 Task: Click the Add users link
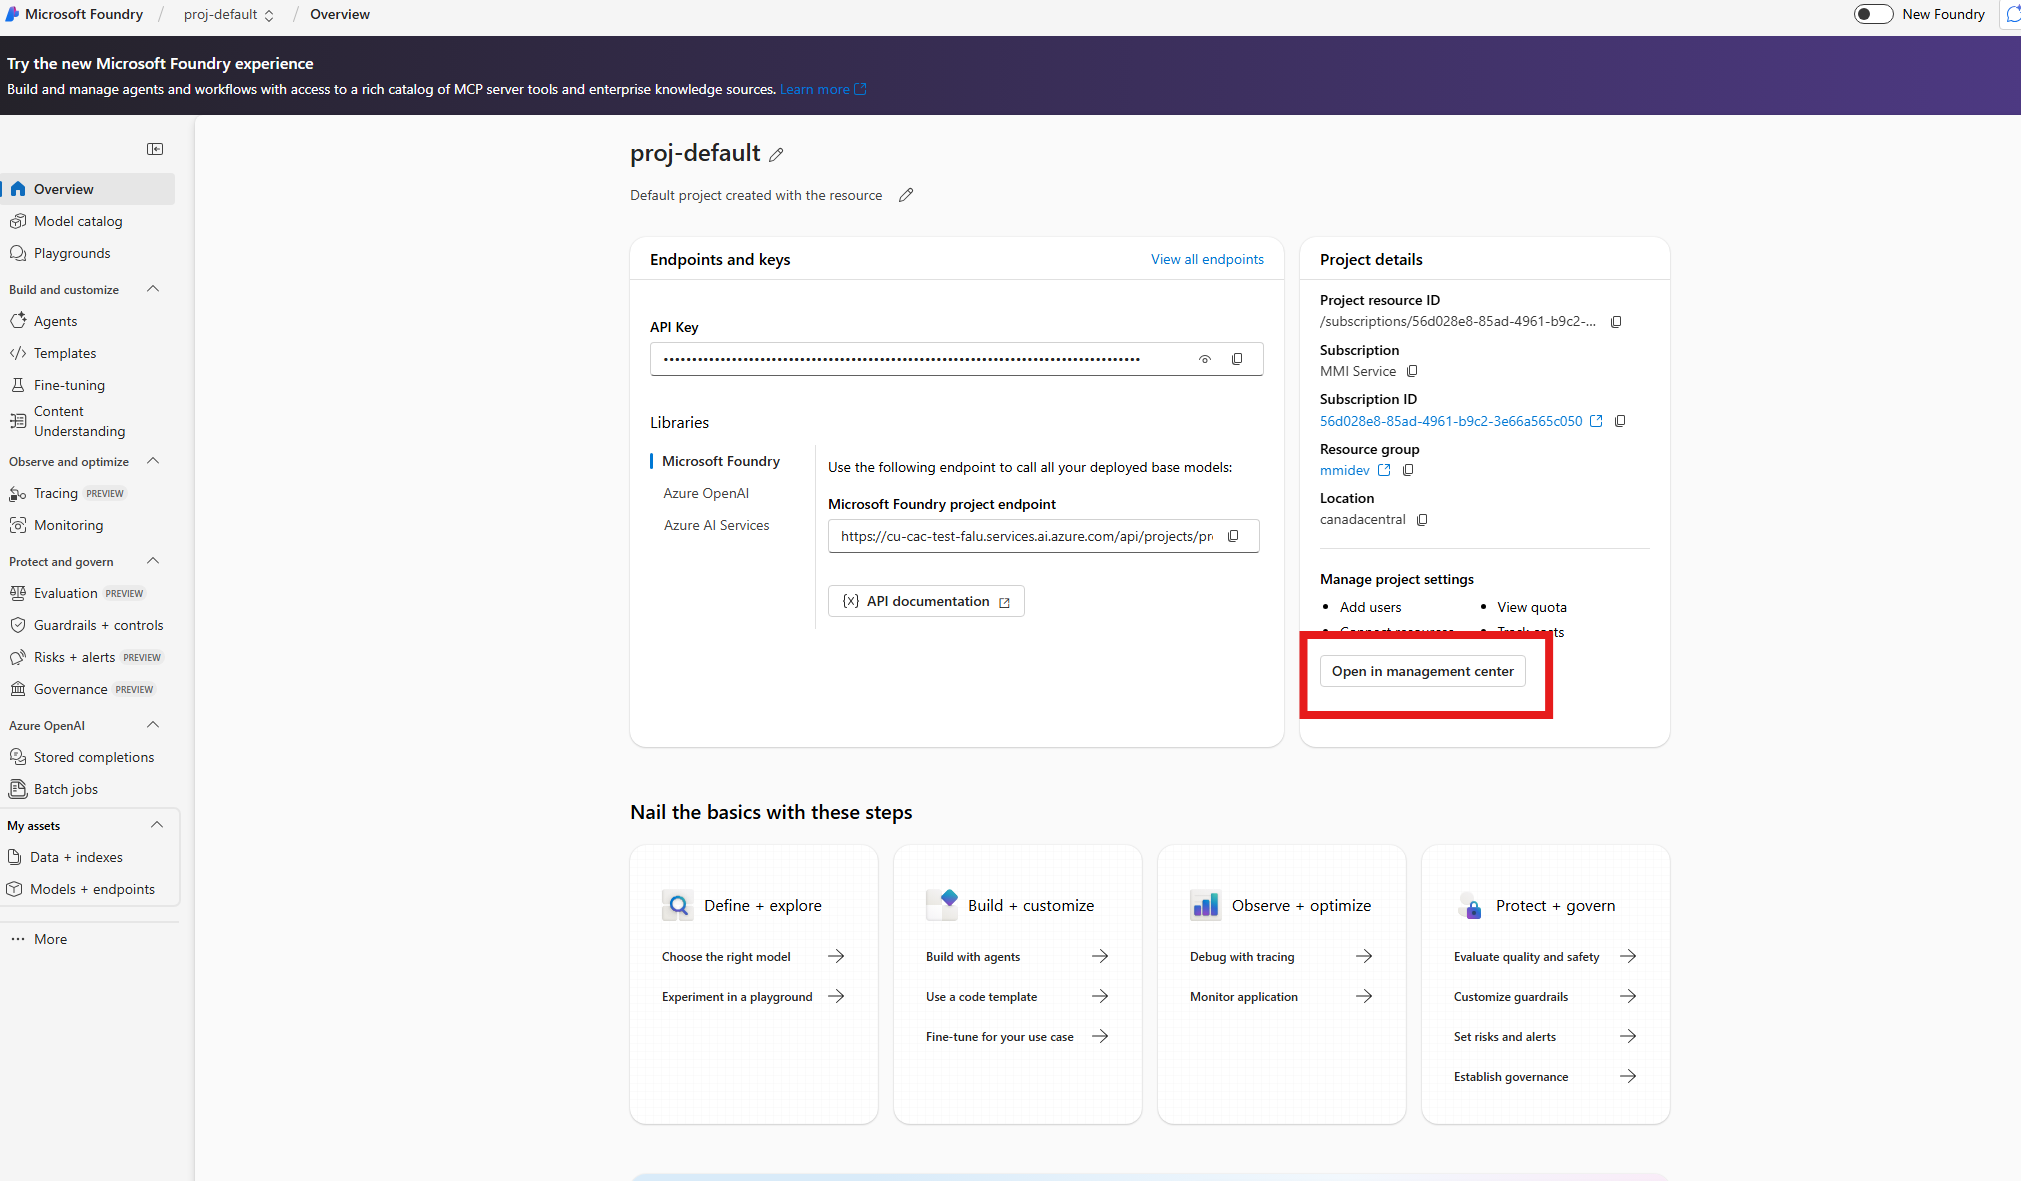[x=1370, y=607]
